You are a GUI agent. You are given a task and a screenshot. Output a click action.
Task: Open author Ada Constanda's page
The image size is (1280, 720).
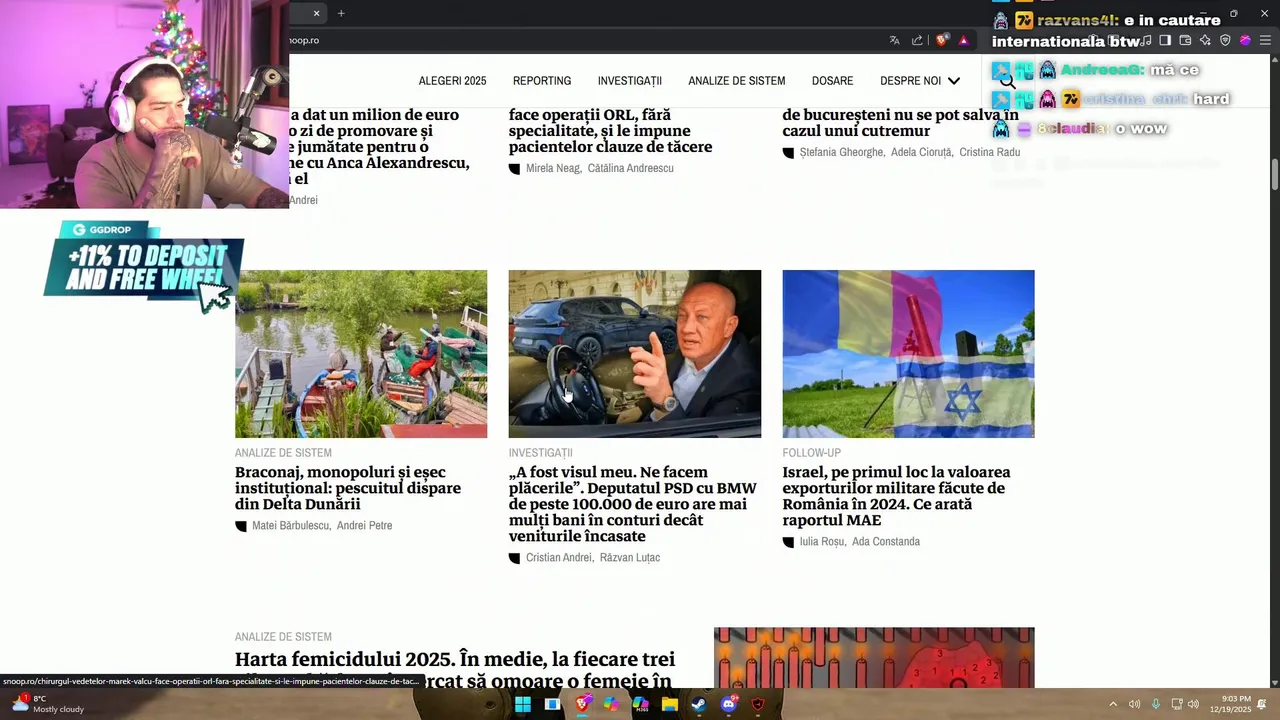pyautogui.click(x=886, y=542)
